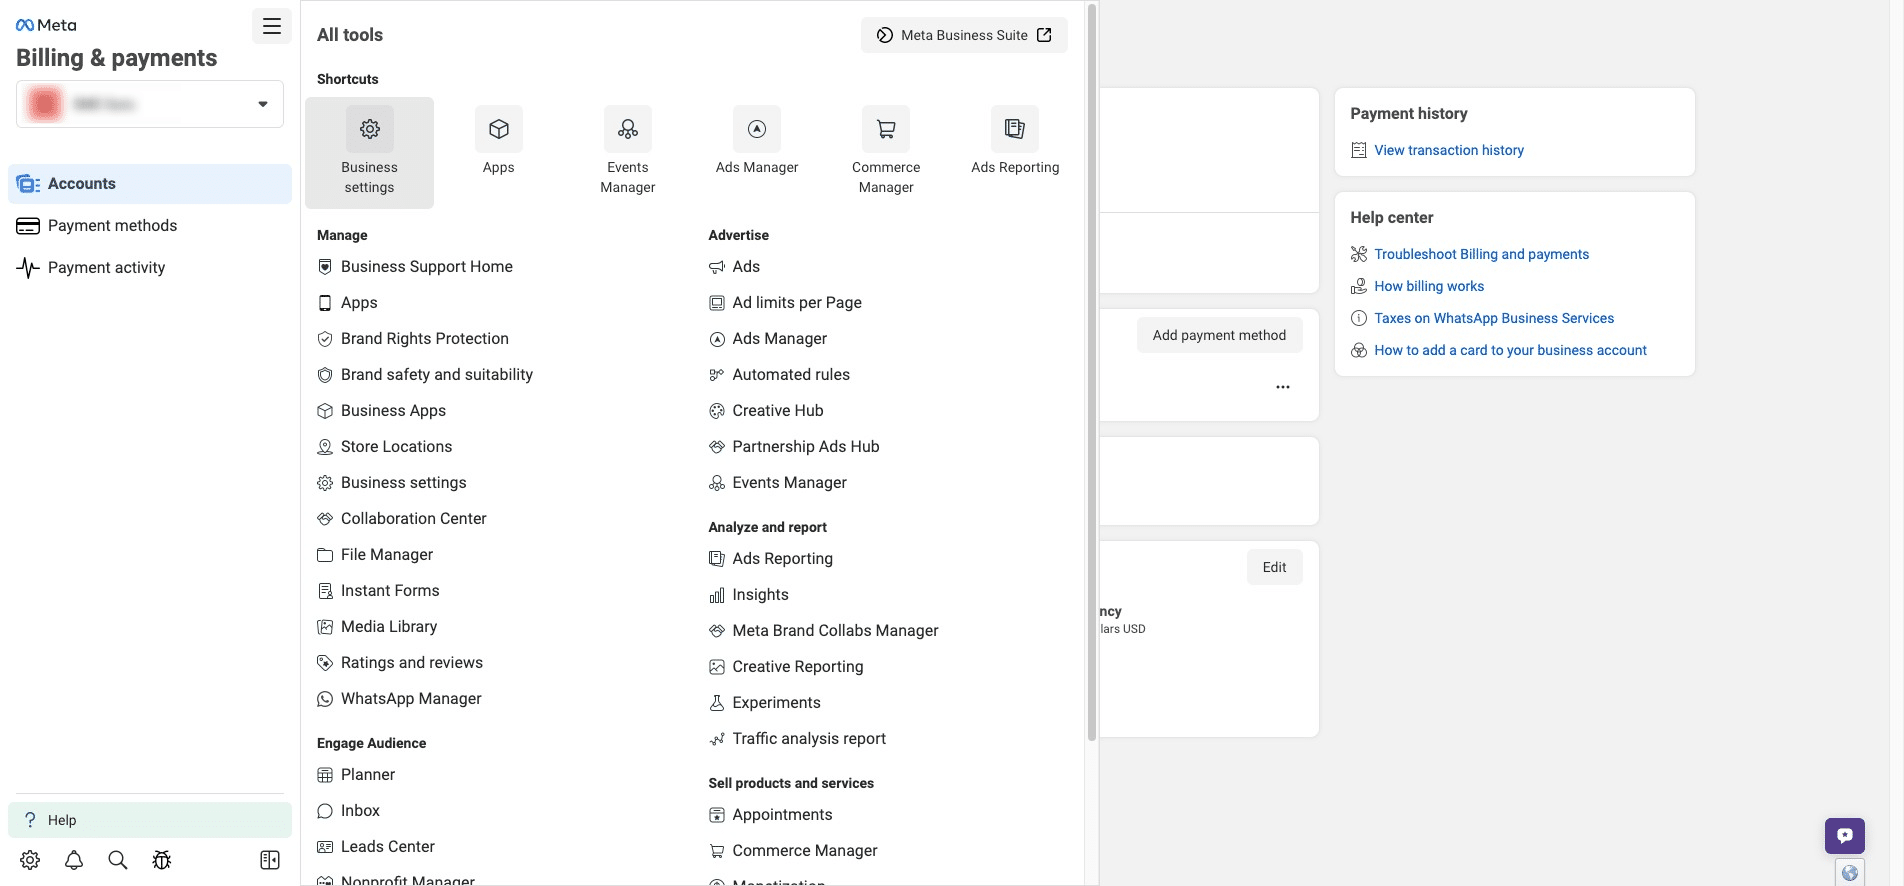Viewport: 1904px width, 886px height.
Task: Click the bug report icon
Action: pos(162,860)
